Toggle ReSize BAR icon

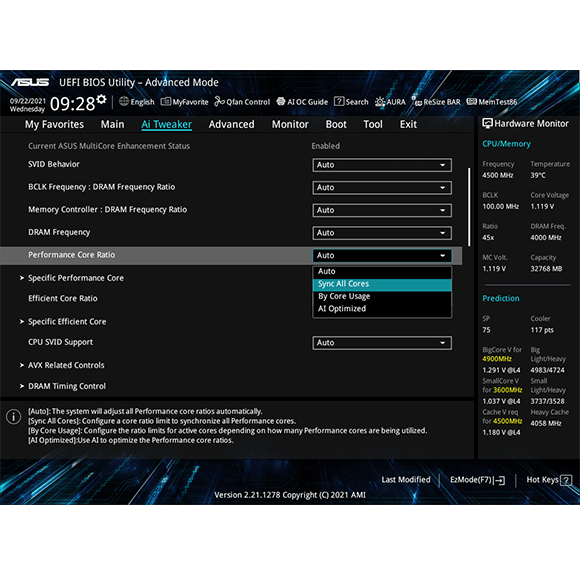pyautogui.click(x=417, y=102)
